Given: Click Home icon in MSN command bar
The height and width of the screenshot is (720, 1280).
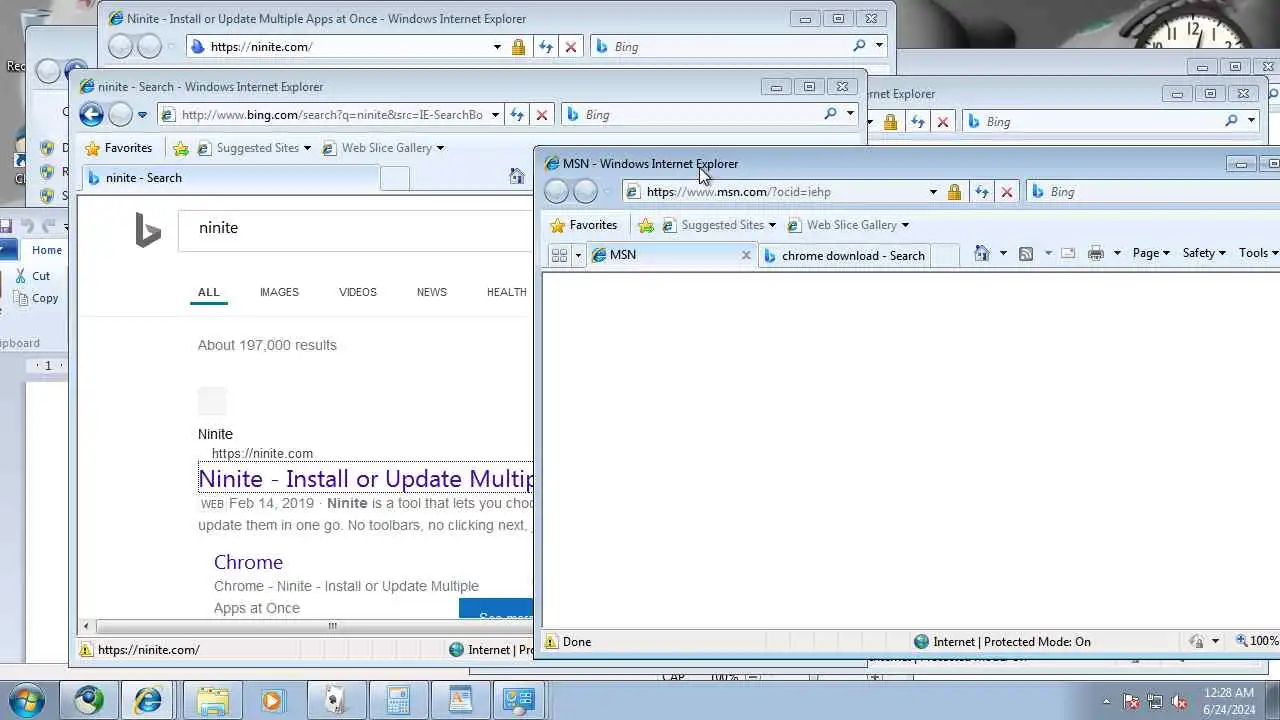Looking at the screenshot, I should pos(982,253).
